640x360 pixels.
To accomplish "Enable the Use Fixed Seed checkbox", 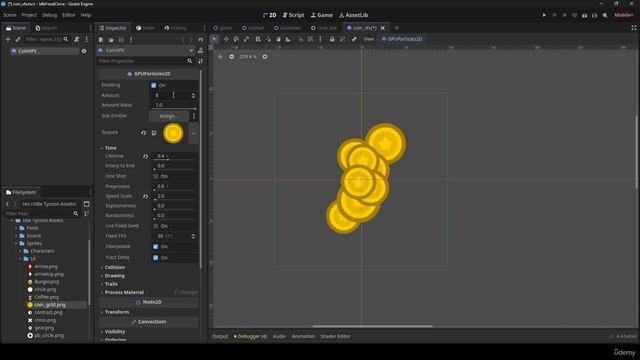I will coord(156,226).
